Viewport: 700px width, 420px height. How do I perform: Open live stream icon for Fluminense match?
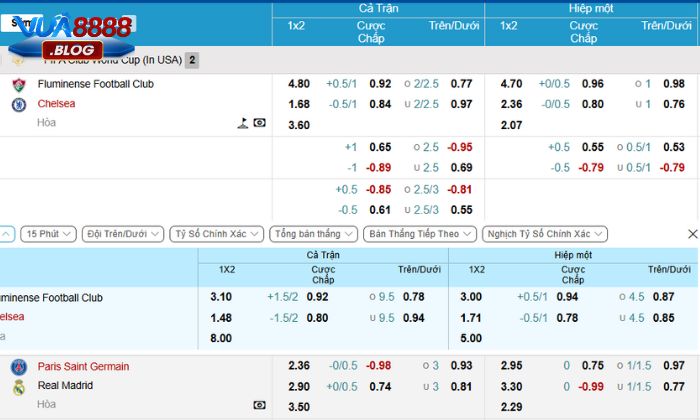coord(260,123)
